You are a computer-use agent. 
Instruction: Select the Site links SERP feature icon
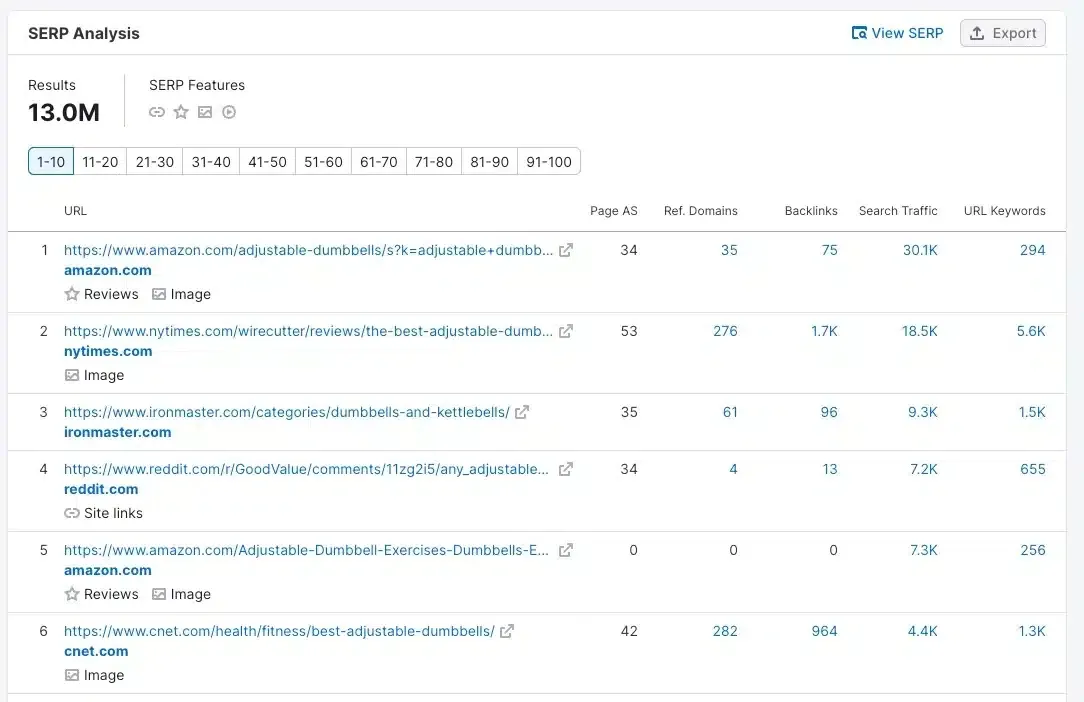tap(157, 112)
